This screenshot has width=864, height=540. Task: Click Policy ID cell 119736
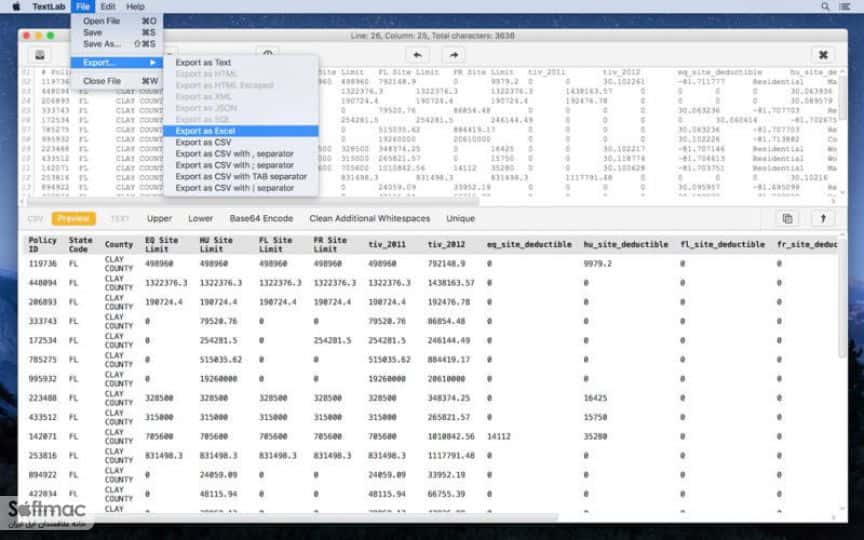pyautogui.click(x=42, y=264)
